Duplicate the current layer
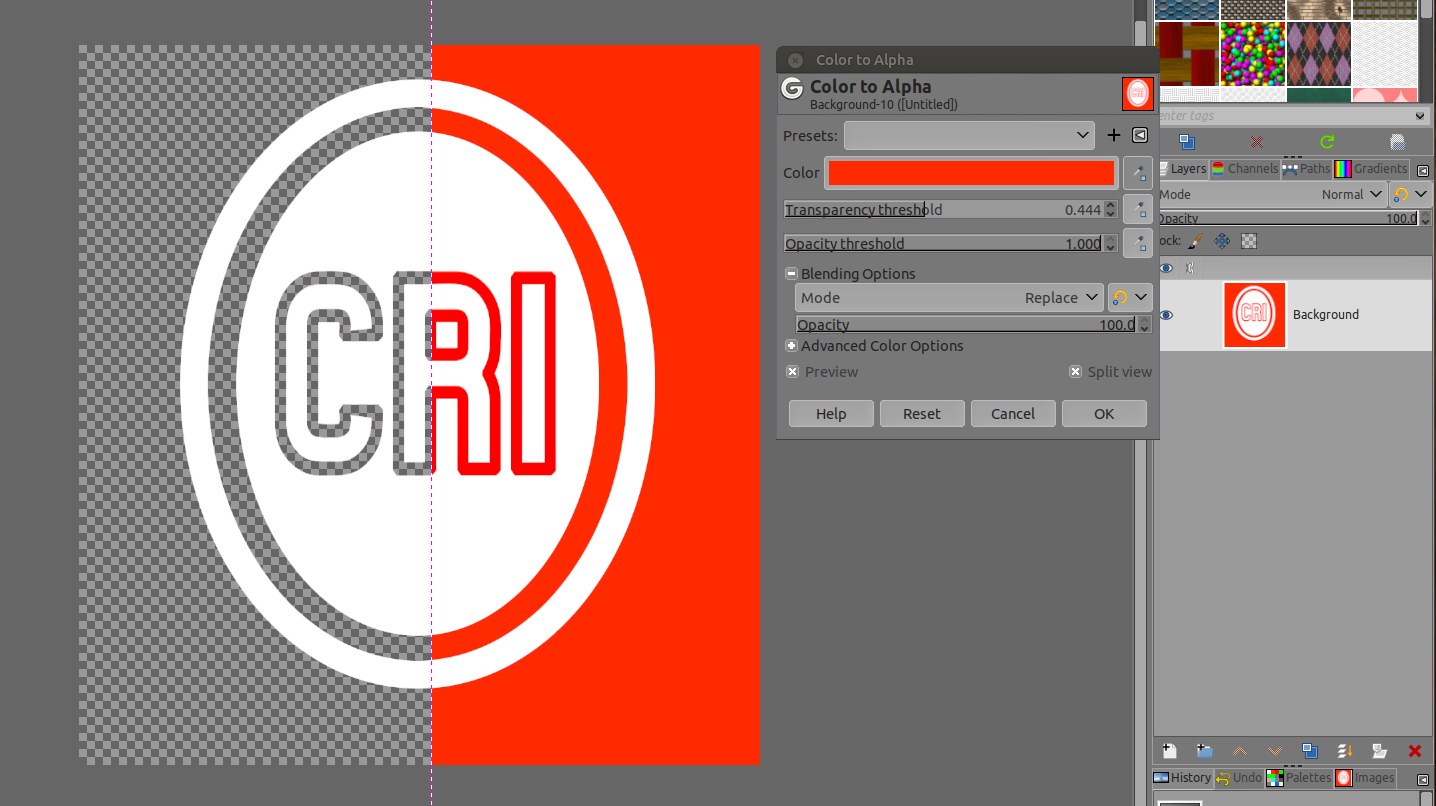Viewport: 1436px width, 806px height. click(1310, 751)
